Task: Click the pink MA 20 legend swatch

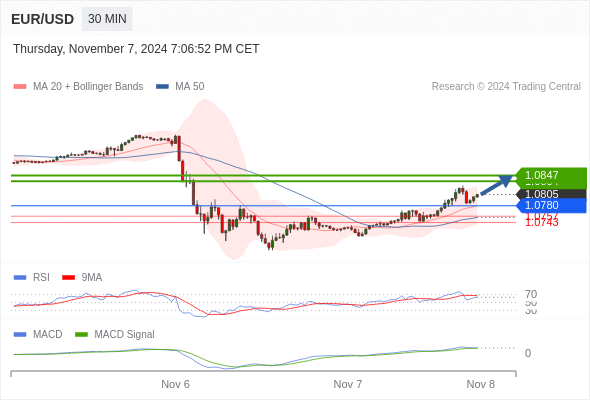Action: click(20, 87)
